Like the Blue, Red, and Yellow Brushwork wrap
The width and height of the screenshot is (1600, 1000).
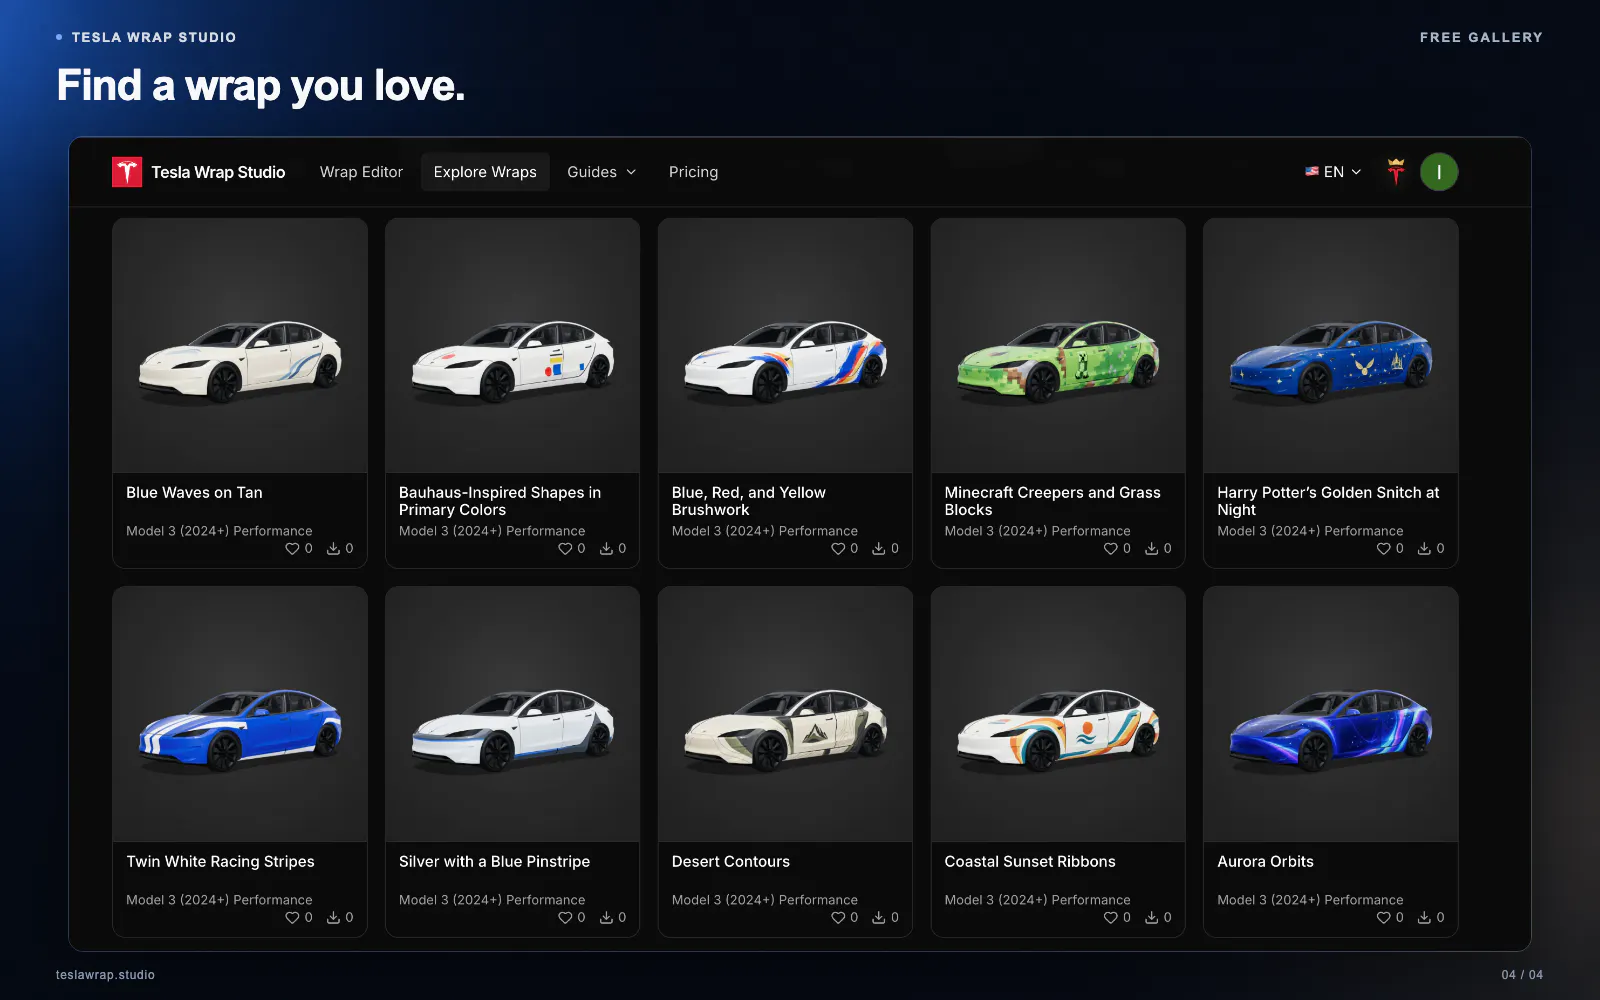[838, 549]
